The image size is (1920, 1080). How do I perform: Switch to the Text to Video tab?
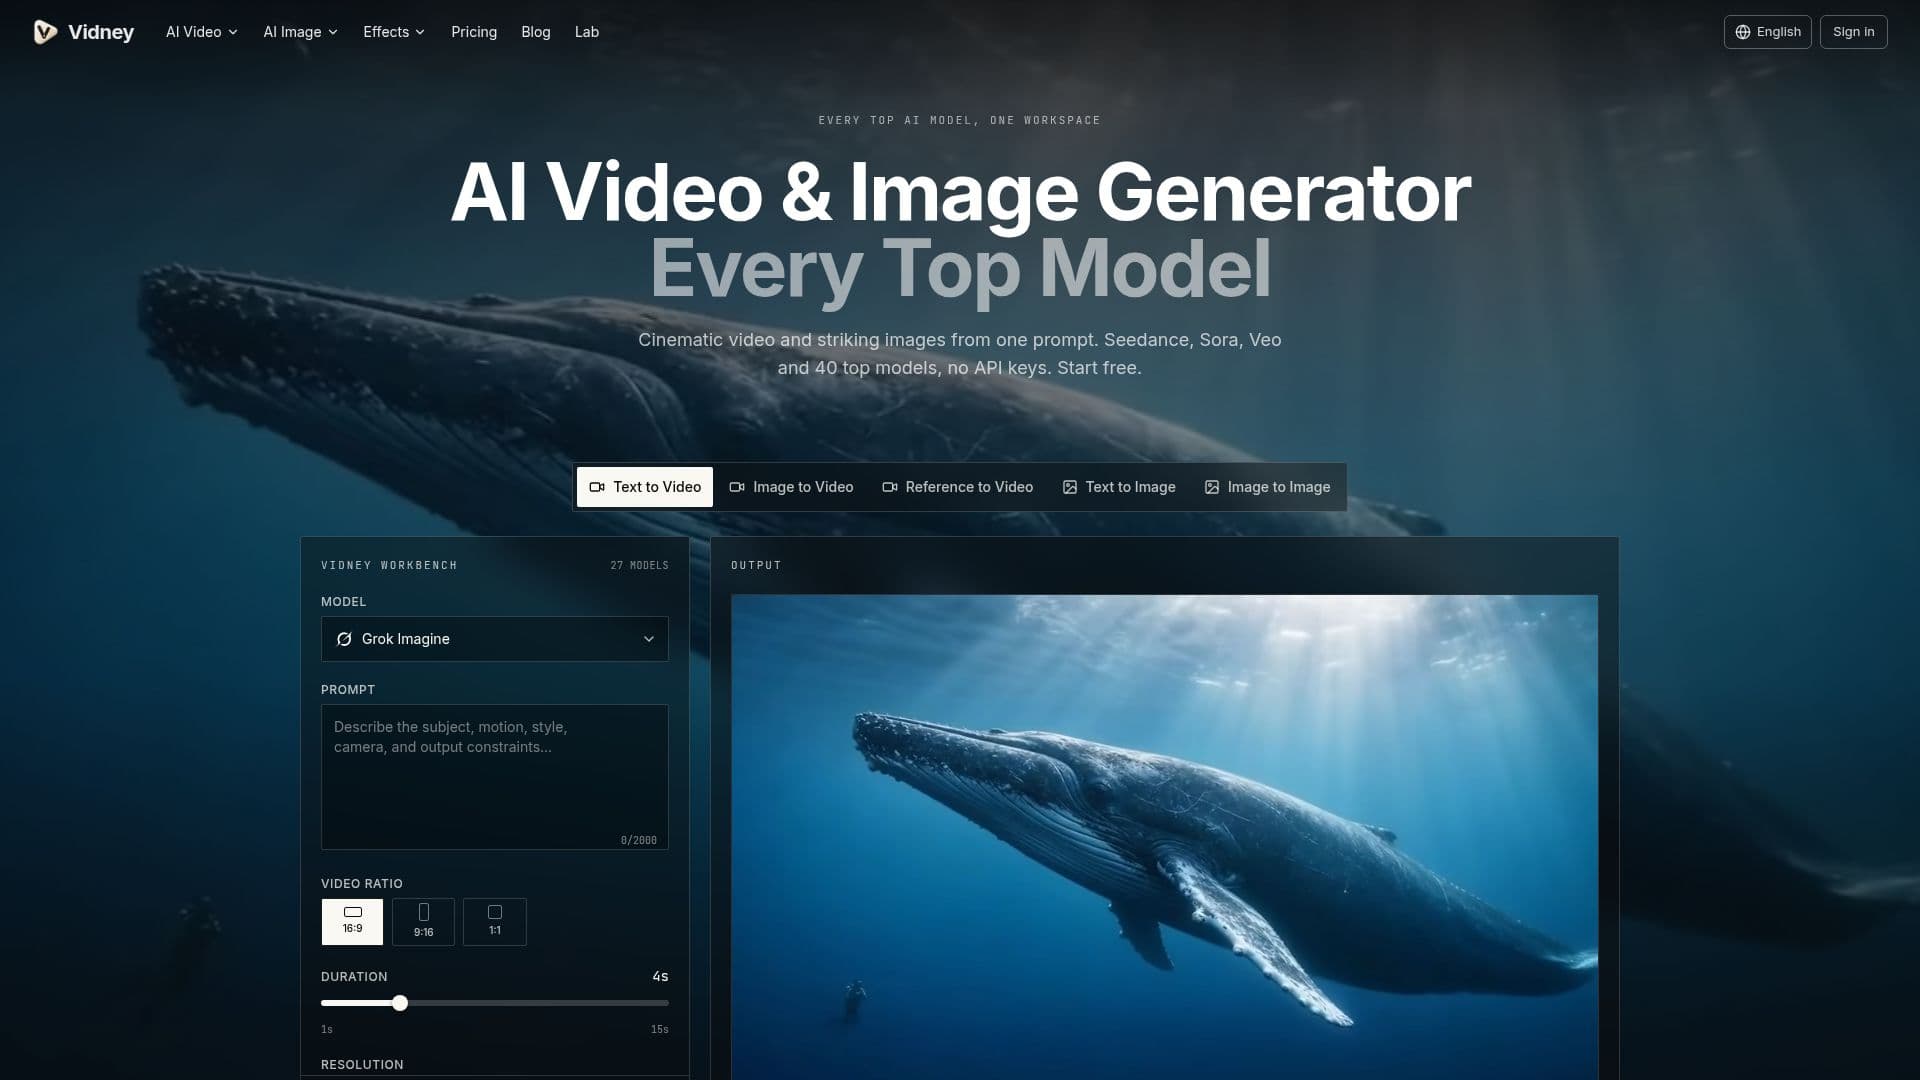pos(645,487)
